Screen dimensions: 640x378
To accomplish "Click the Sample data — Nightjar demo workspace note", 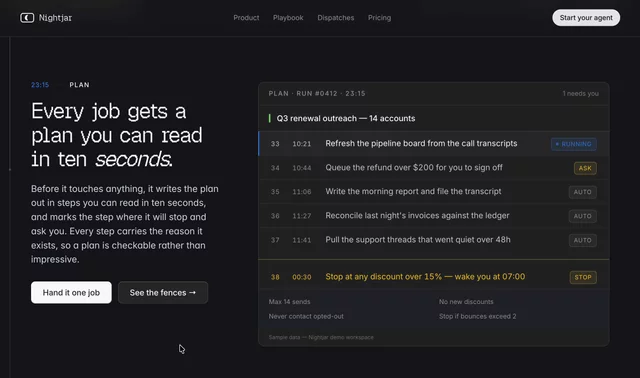I will pos(321,337).
